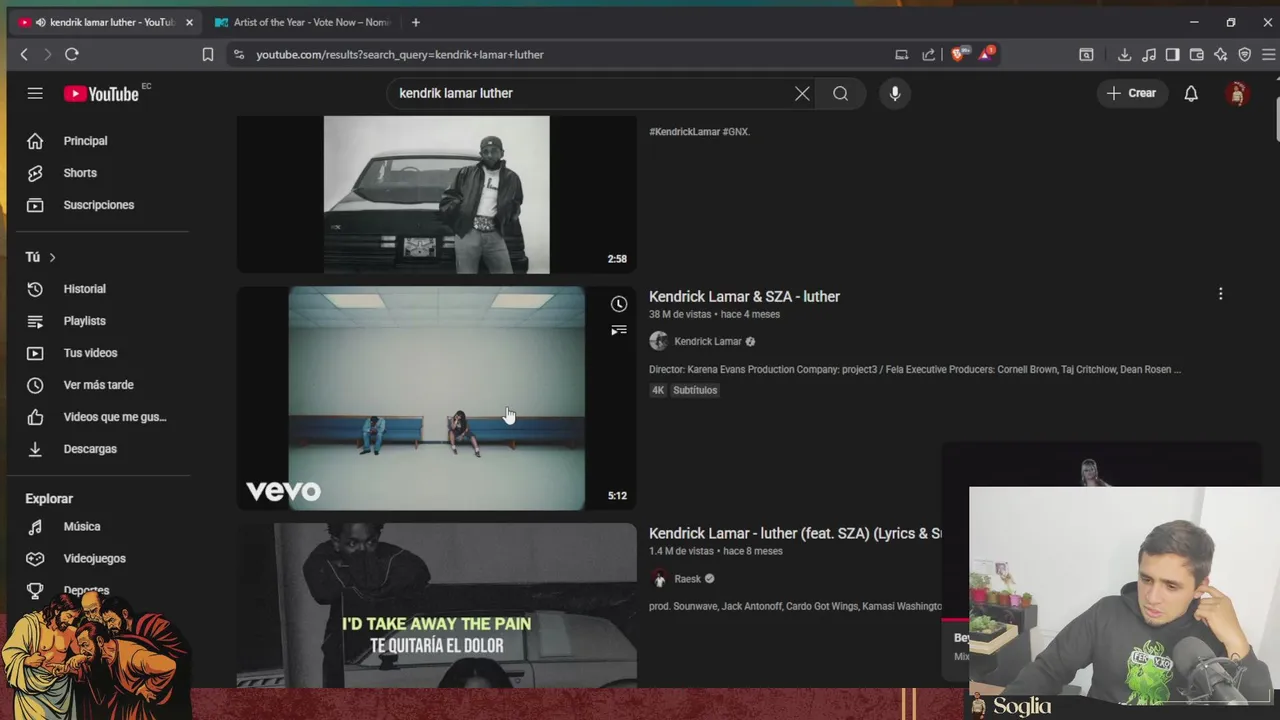Open Ver más tarde
The image size is (1280, 720).
click(98, 385)
